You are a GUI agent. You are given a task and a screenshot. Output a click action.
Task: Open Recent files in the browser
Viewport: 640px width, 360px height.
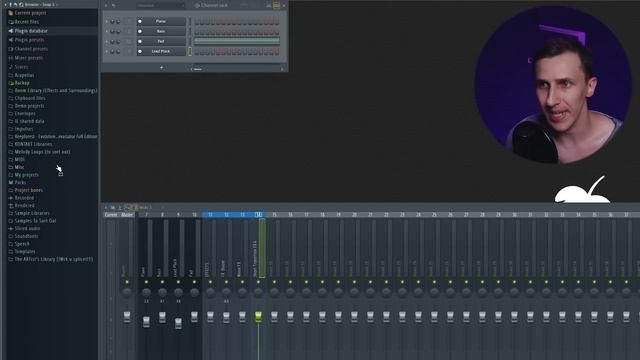pos(27,22)
